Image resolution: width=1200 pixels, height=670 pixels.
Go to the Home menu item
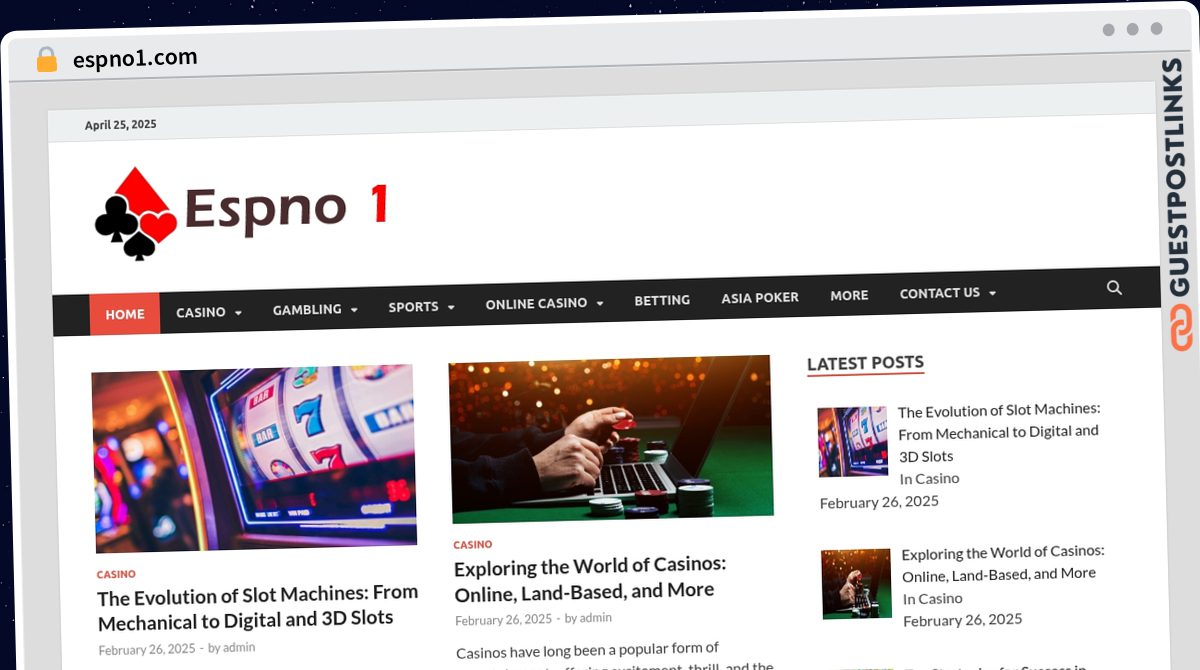tap(125, 314)
